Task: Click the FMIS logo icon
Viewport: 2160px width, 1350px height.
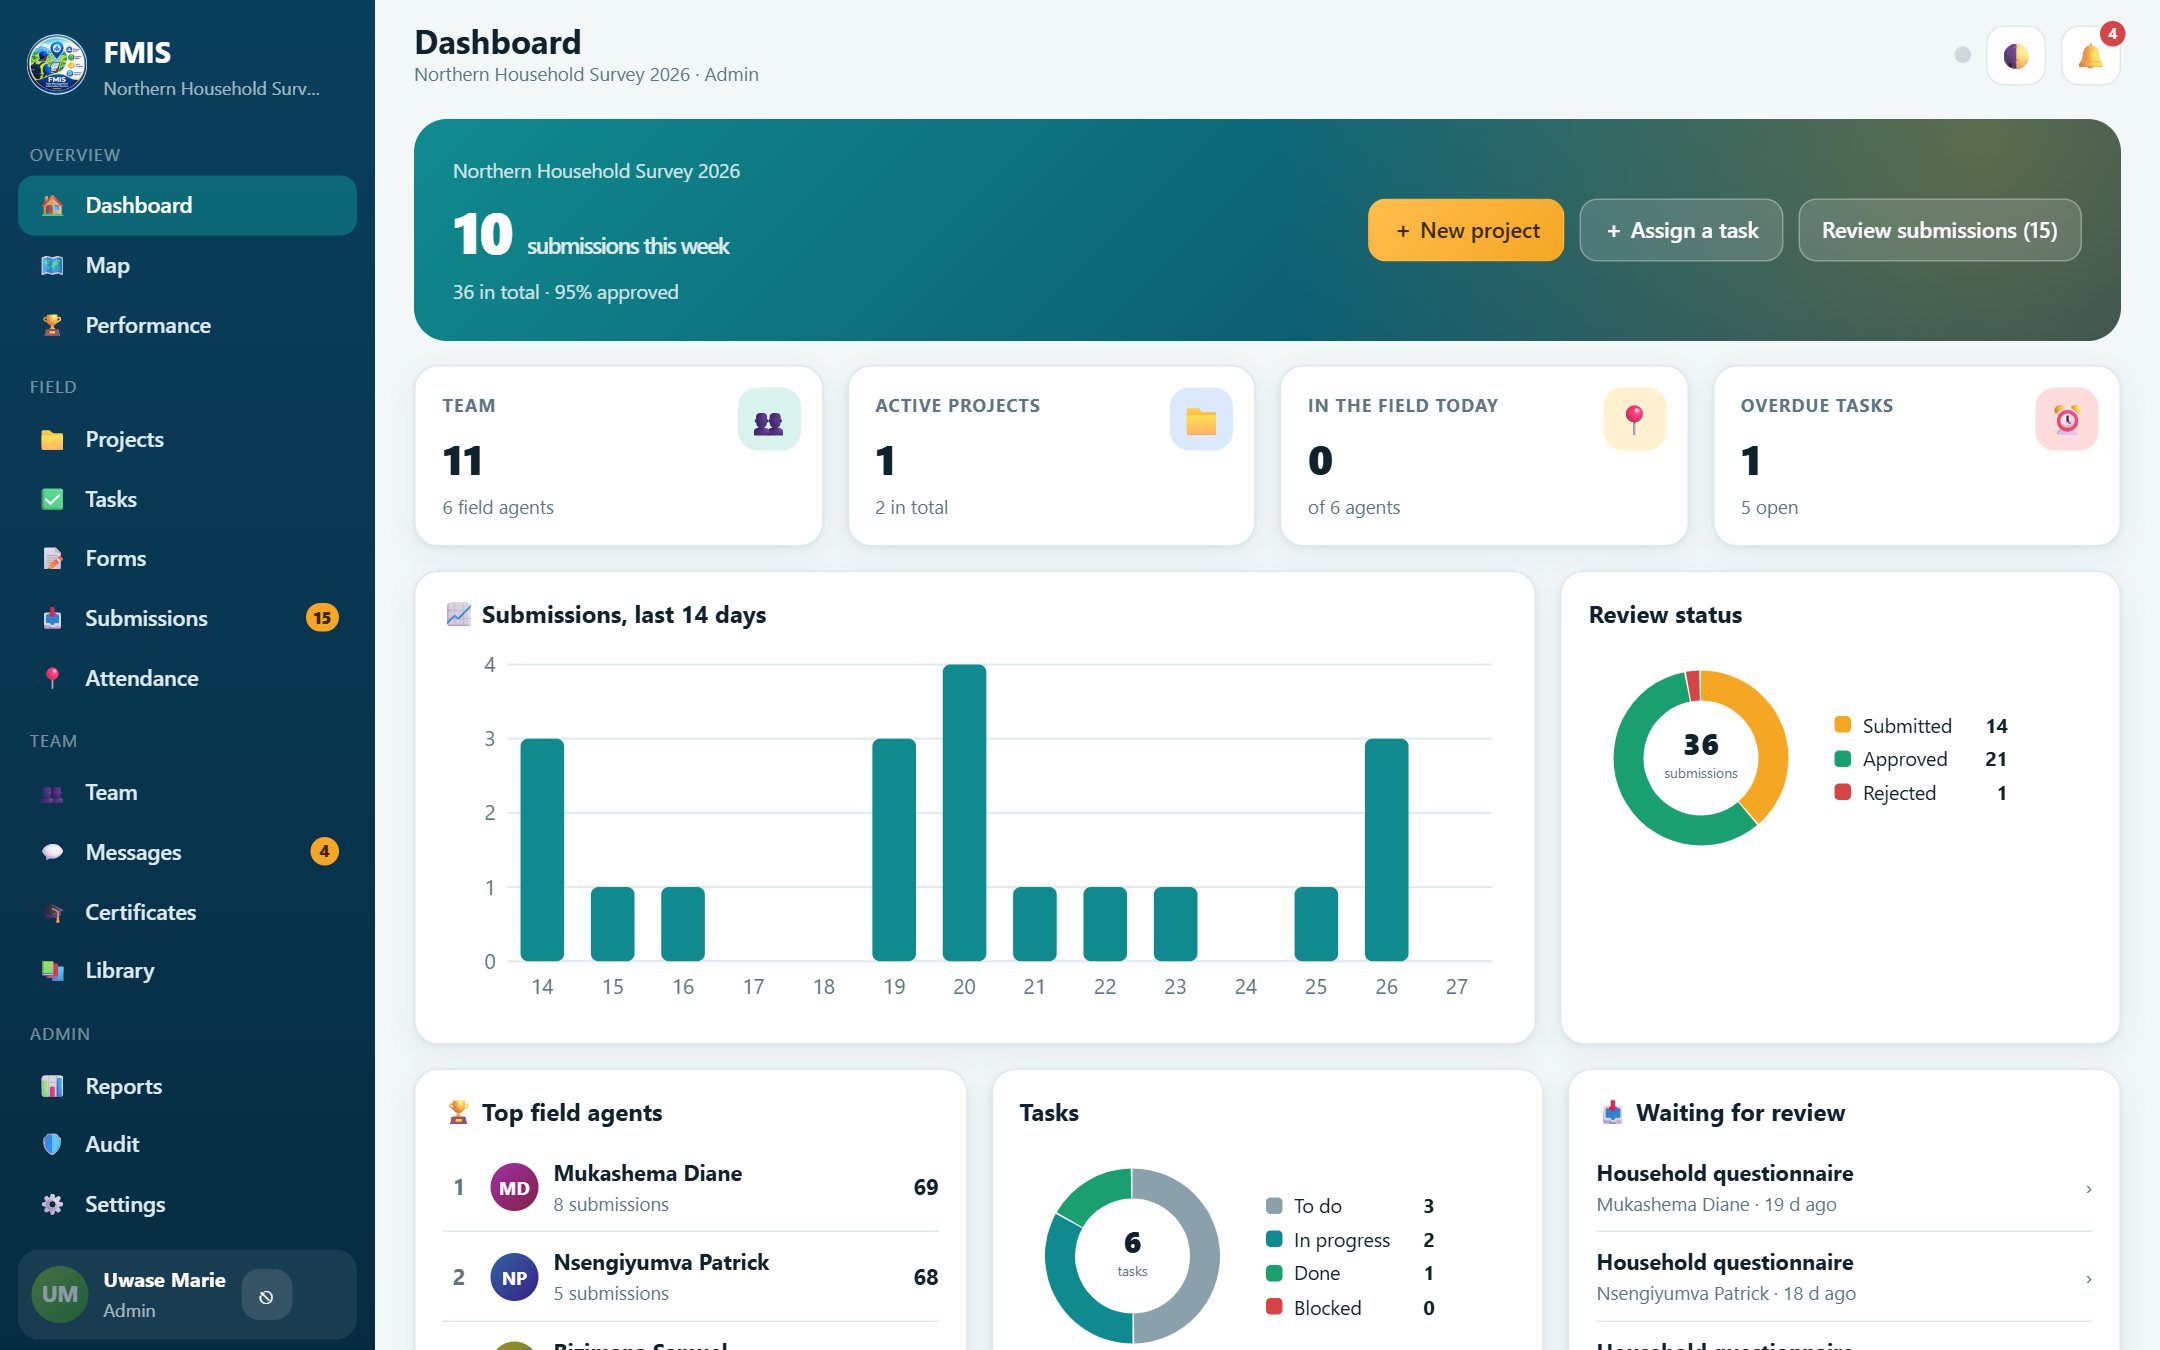Action: 56,65
